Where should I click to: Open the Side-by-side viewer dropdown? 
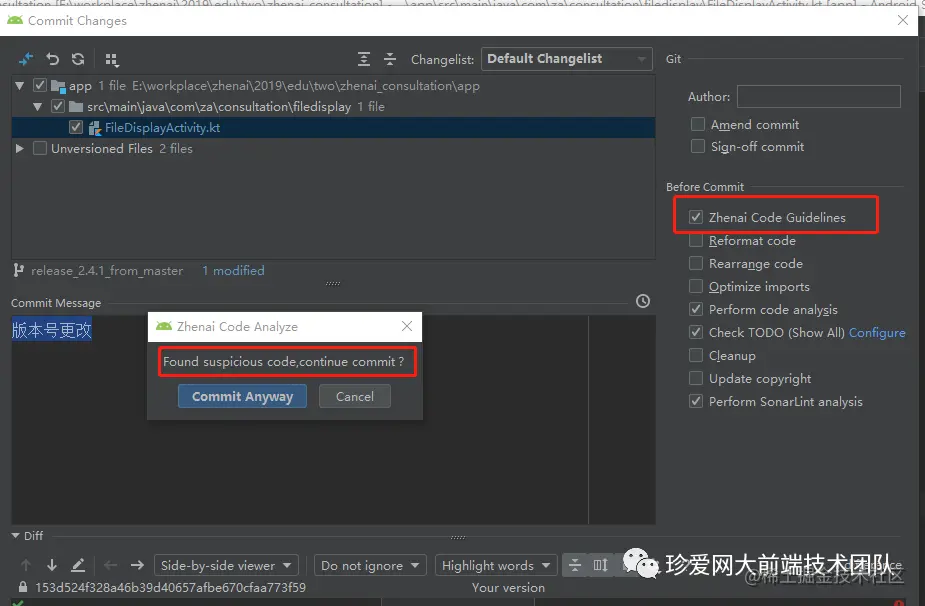tap(227, 565)
